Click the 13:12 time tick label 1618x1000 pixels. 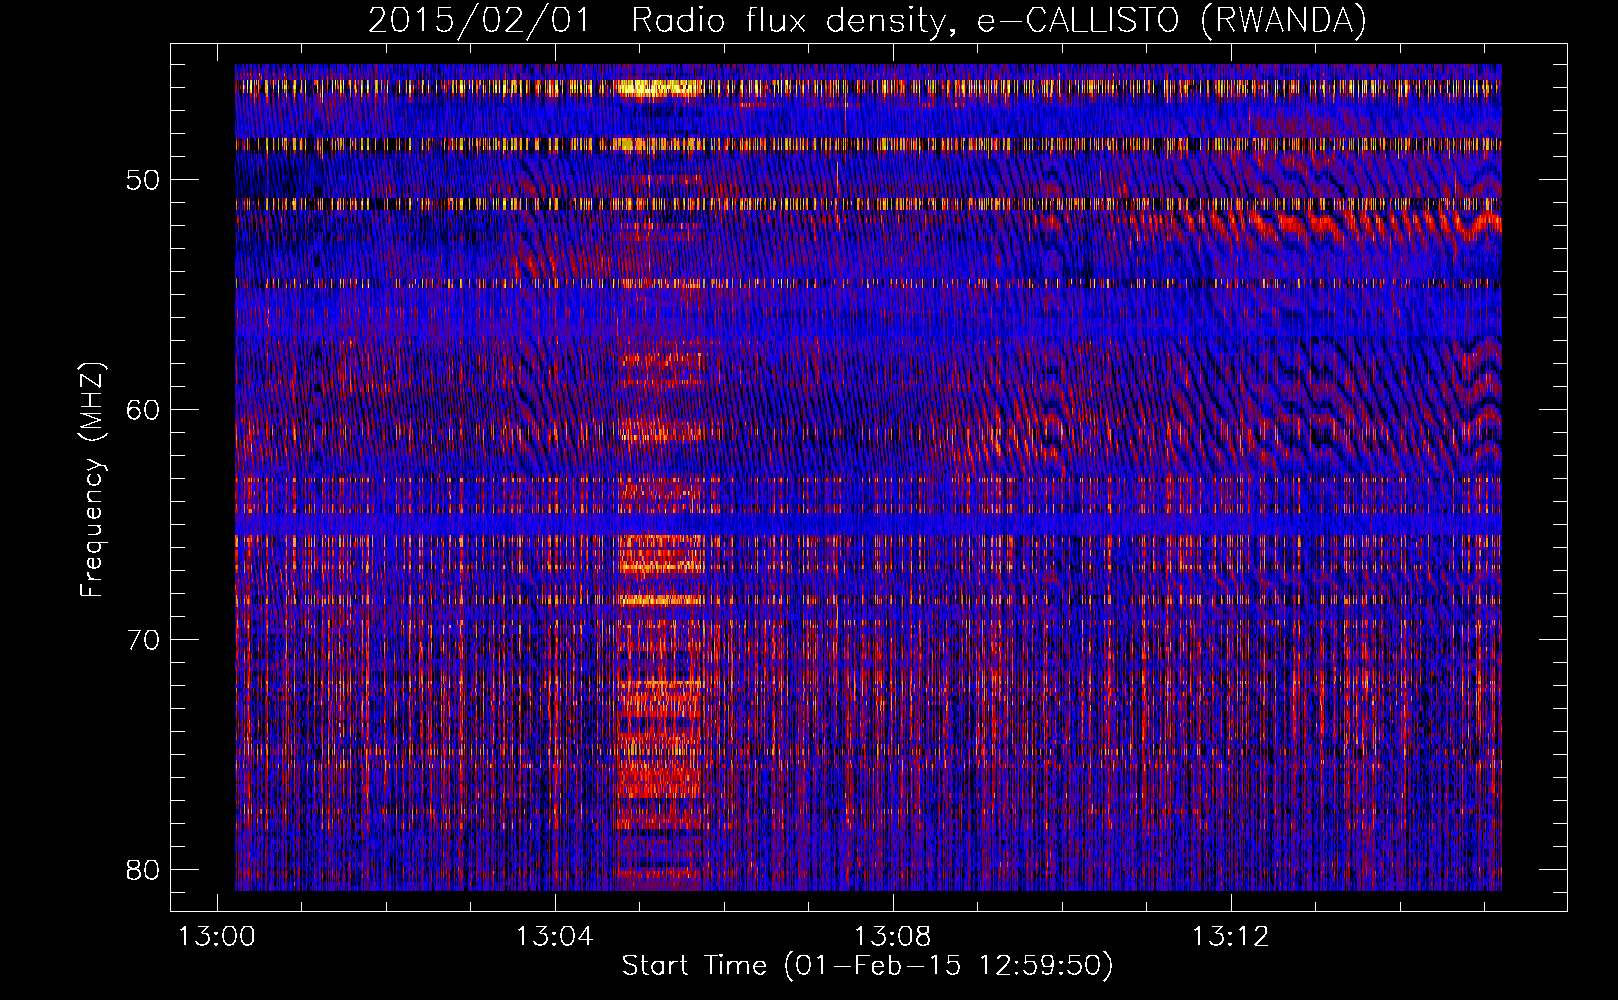[1230, 936]
